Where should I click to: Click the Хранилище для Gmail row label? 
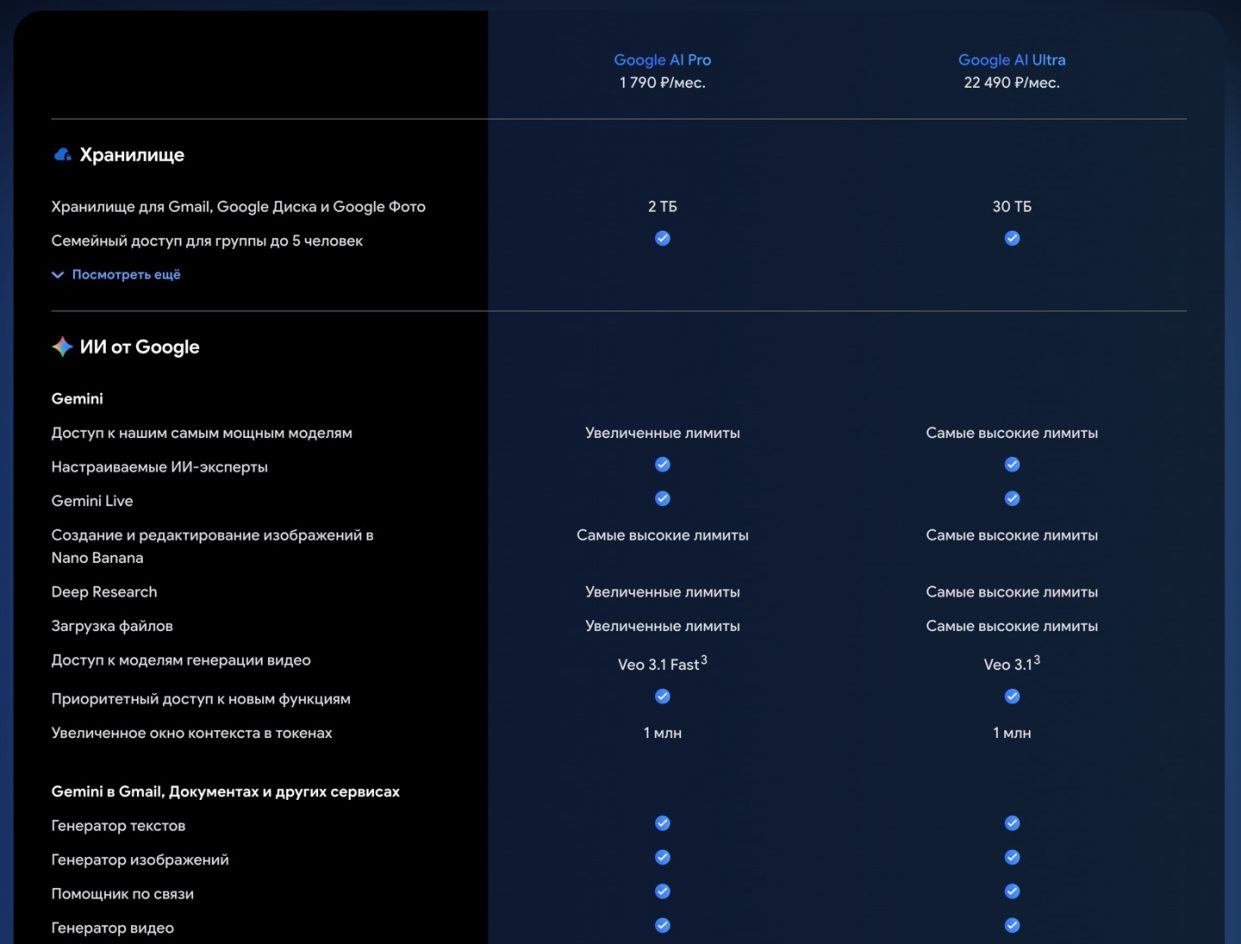238,207
